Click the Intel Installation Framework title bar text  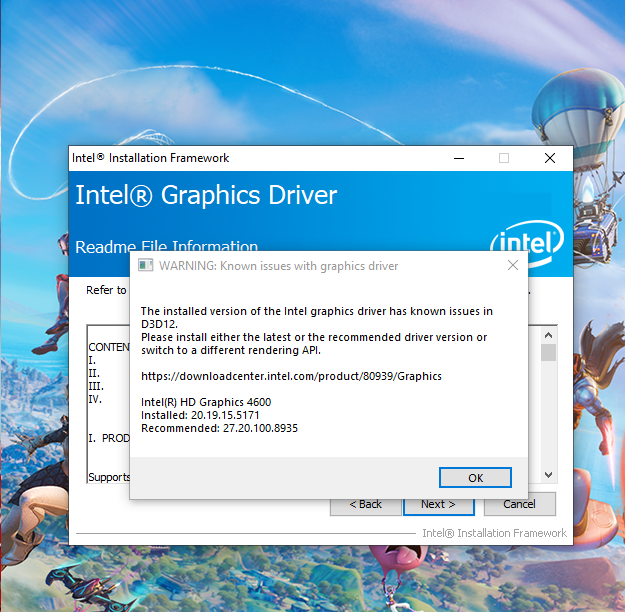point(150,158)
